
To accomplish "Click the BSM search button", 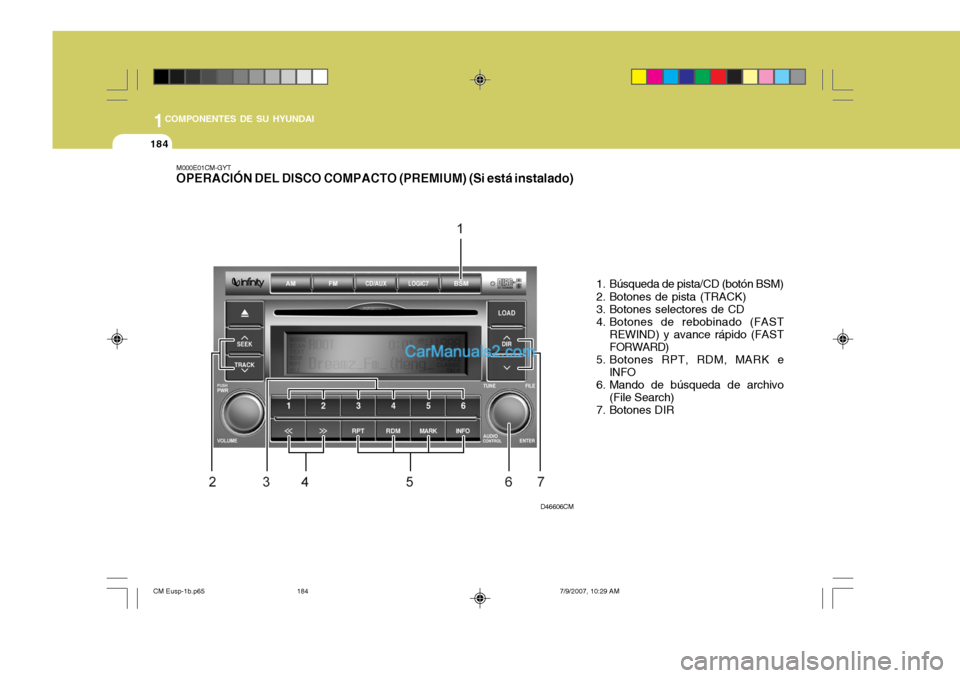I will 461,284.
